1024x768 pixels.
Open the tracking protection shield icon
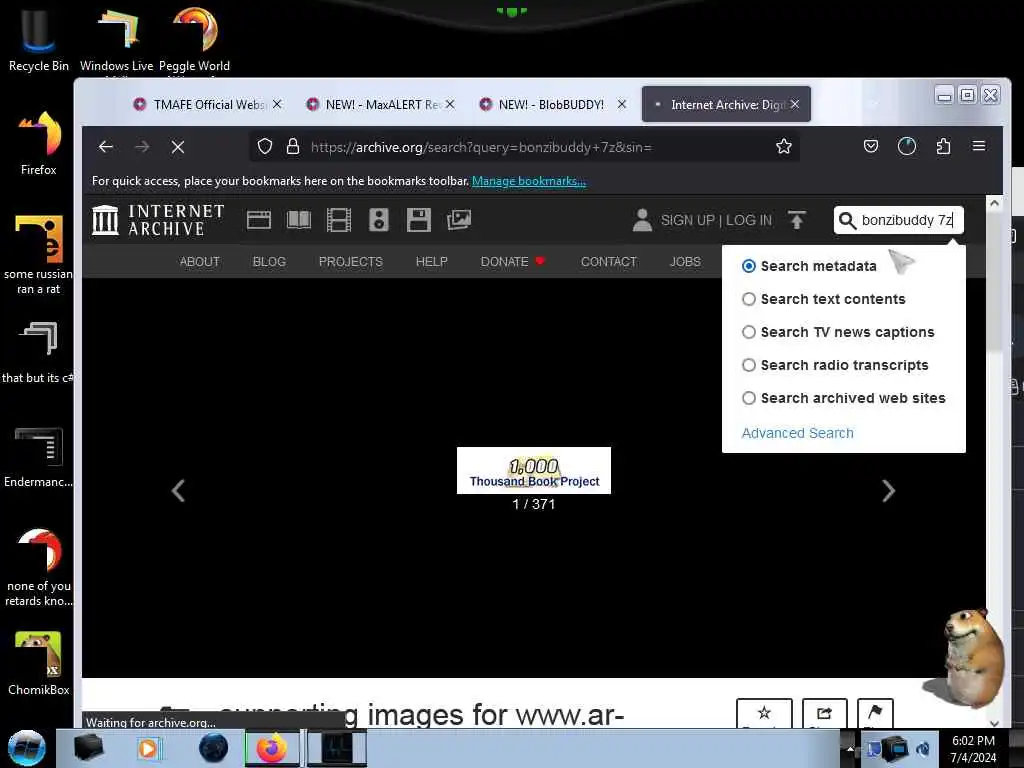[x=264, y=146]
